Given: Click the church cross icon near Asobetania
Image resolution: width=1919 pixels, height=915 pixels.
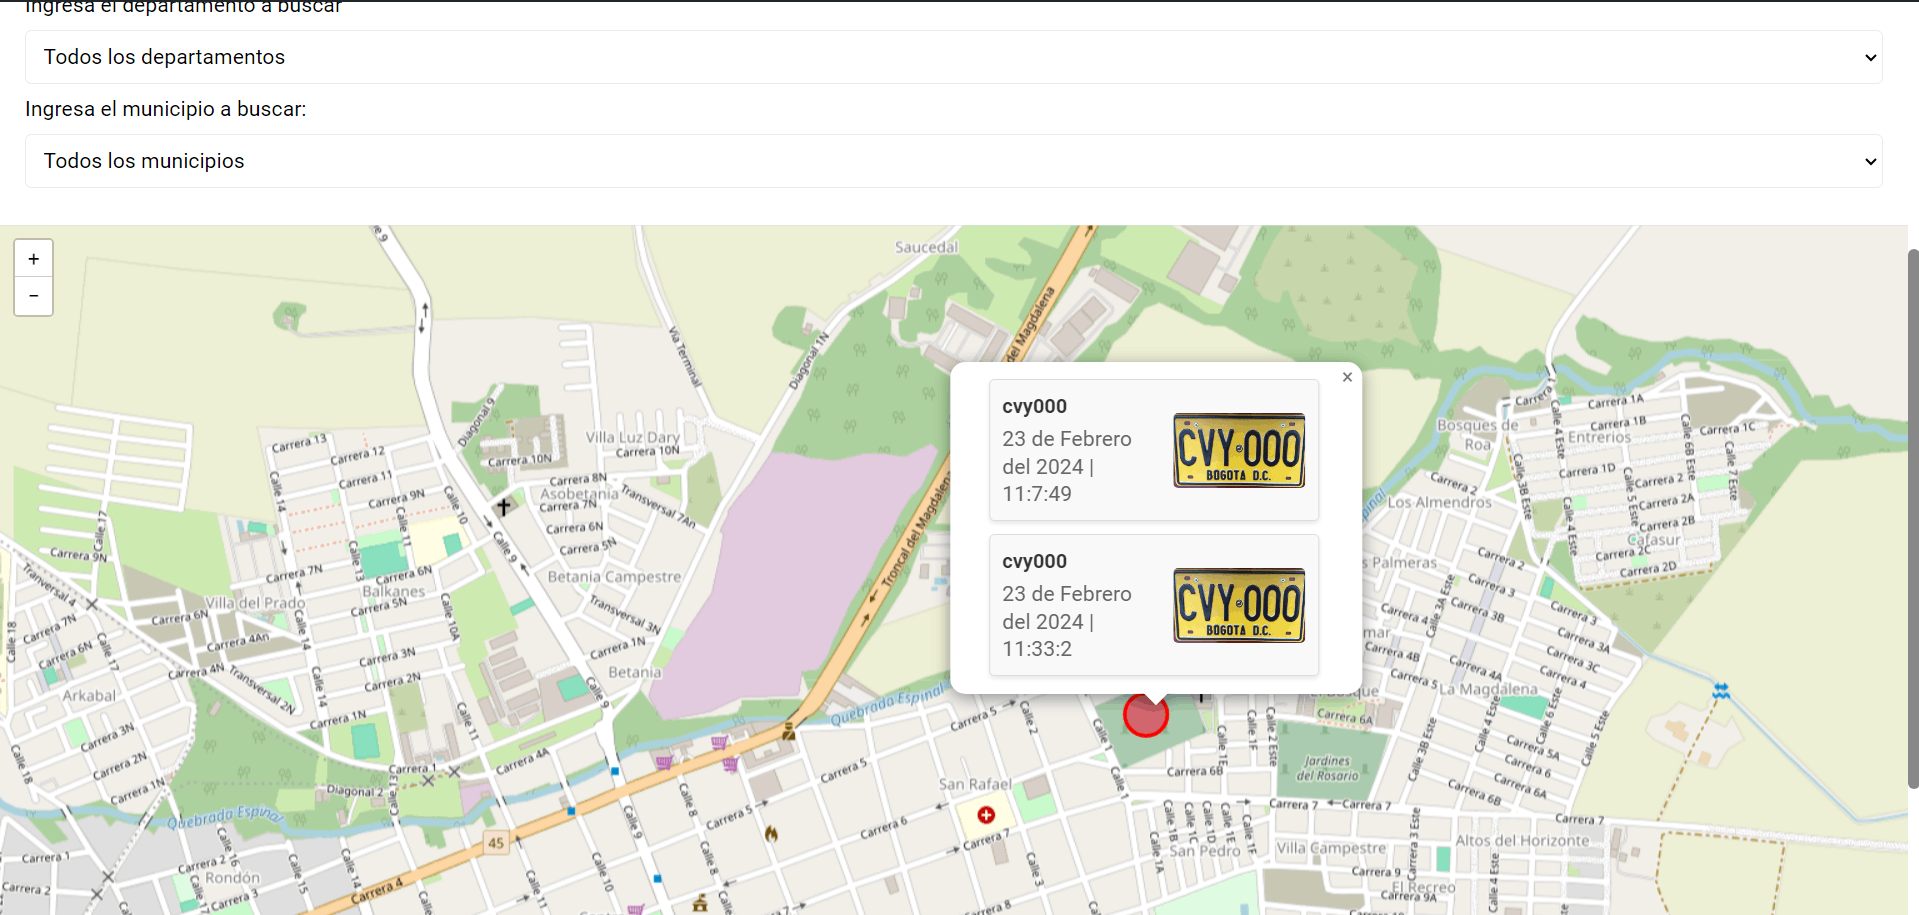Looking at the screenshot, I should tap(503, 506).
